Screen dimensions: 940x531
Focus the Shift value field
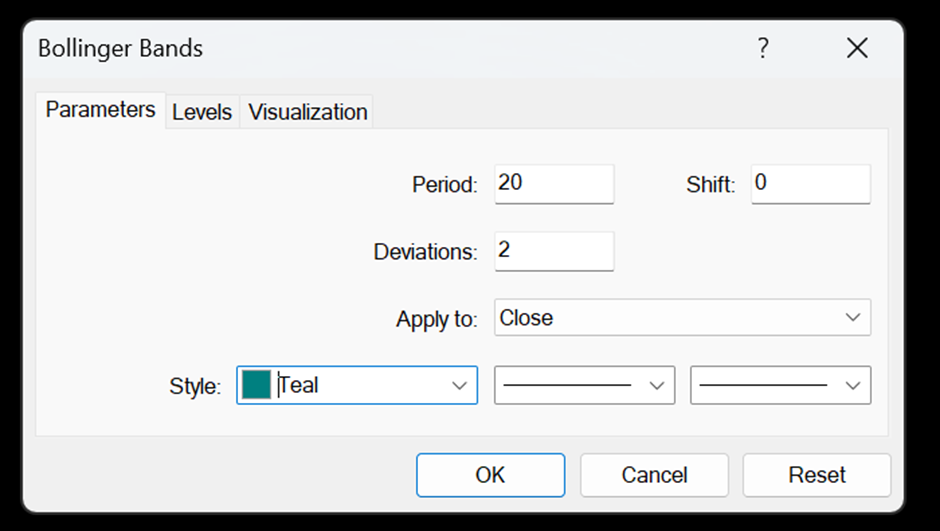[810, 184]
